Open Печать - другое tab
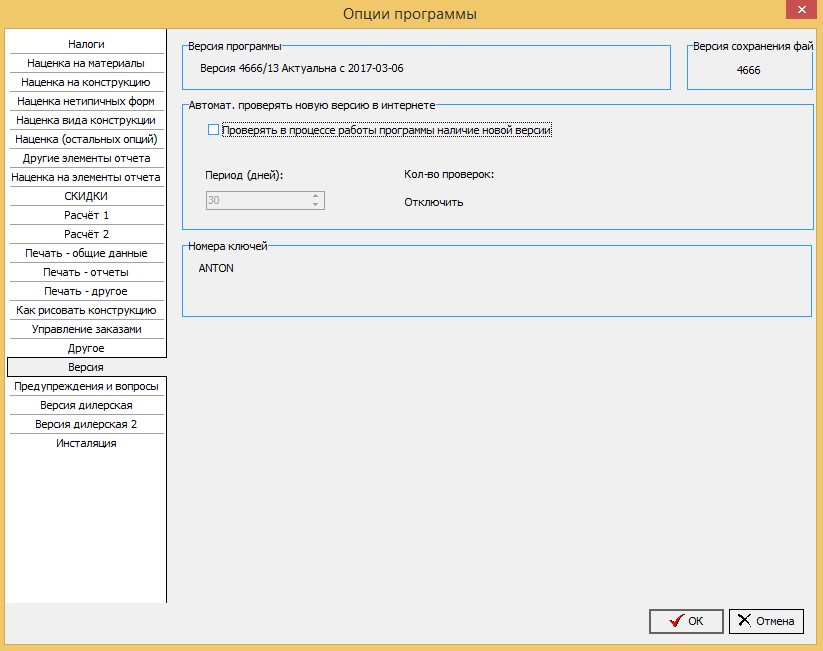 tap(86, 291)
